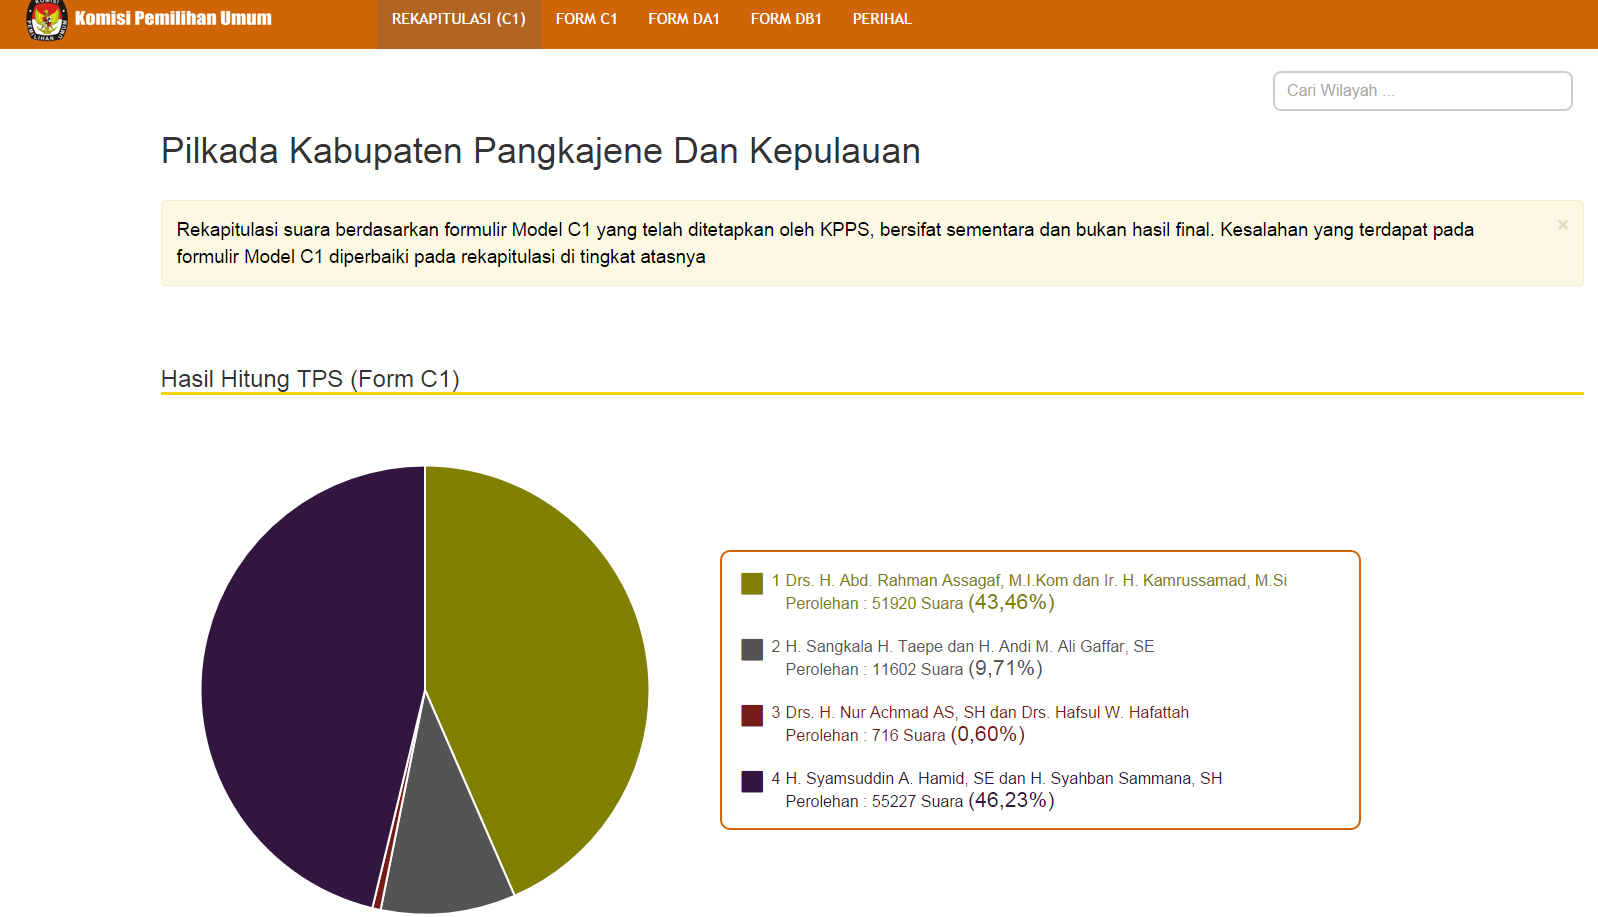1598x917 pixels.
Task: Click candidate name H. Syamsuddin A. Hamid
Action: [x=876, y=779]
